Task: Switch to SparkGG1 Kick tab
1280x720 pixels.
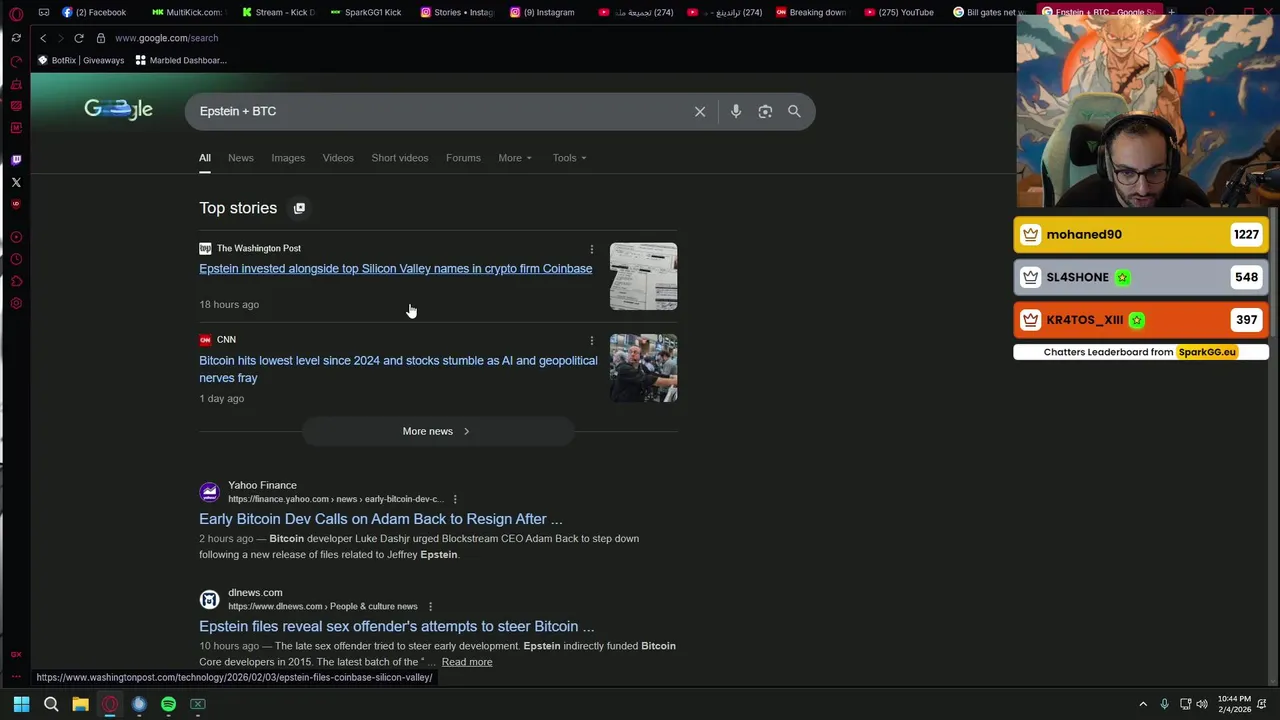Action: point(366,12)
